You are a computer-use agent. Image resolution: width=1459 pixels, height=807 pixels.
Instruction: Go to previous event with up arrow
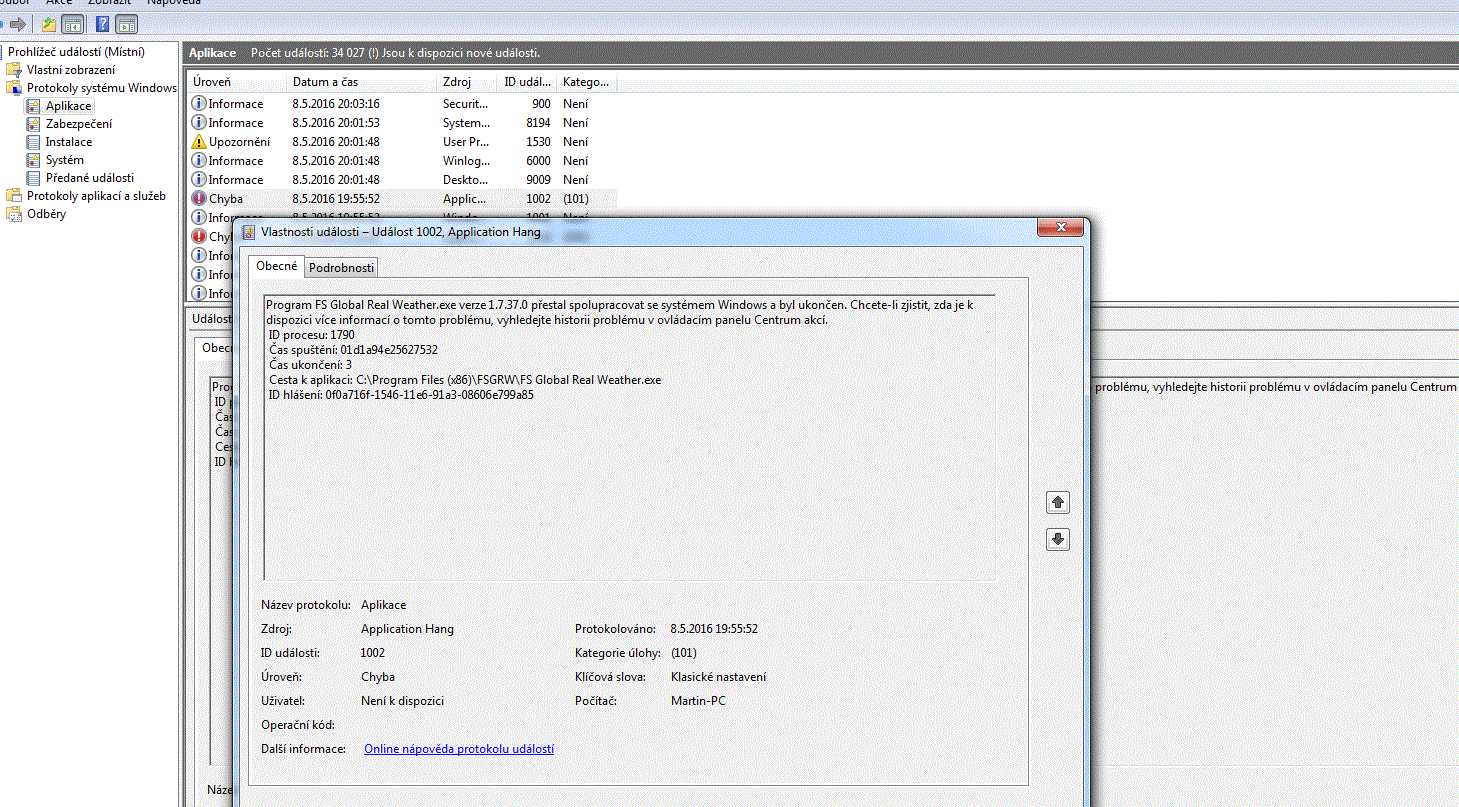point(1058,502)
